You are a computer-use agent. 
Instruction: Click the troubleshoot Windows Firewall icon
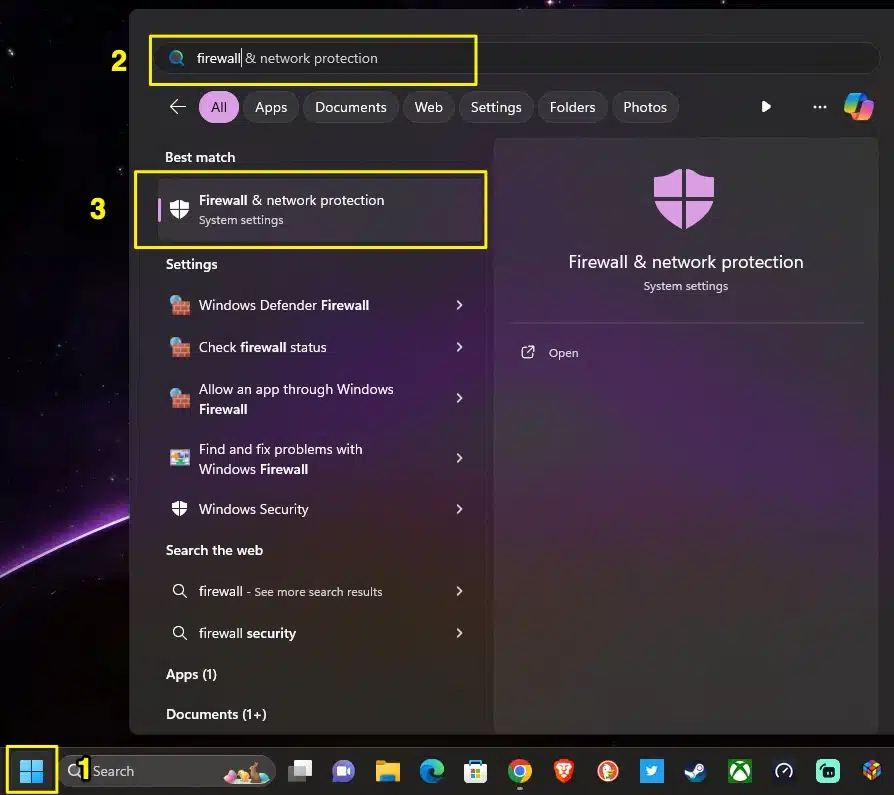(180, 457)
